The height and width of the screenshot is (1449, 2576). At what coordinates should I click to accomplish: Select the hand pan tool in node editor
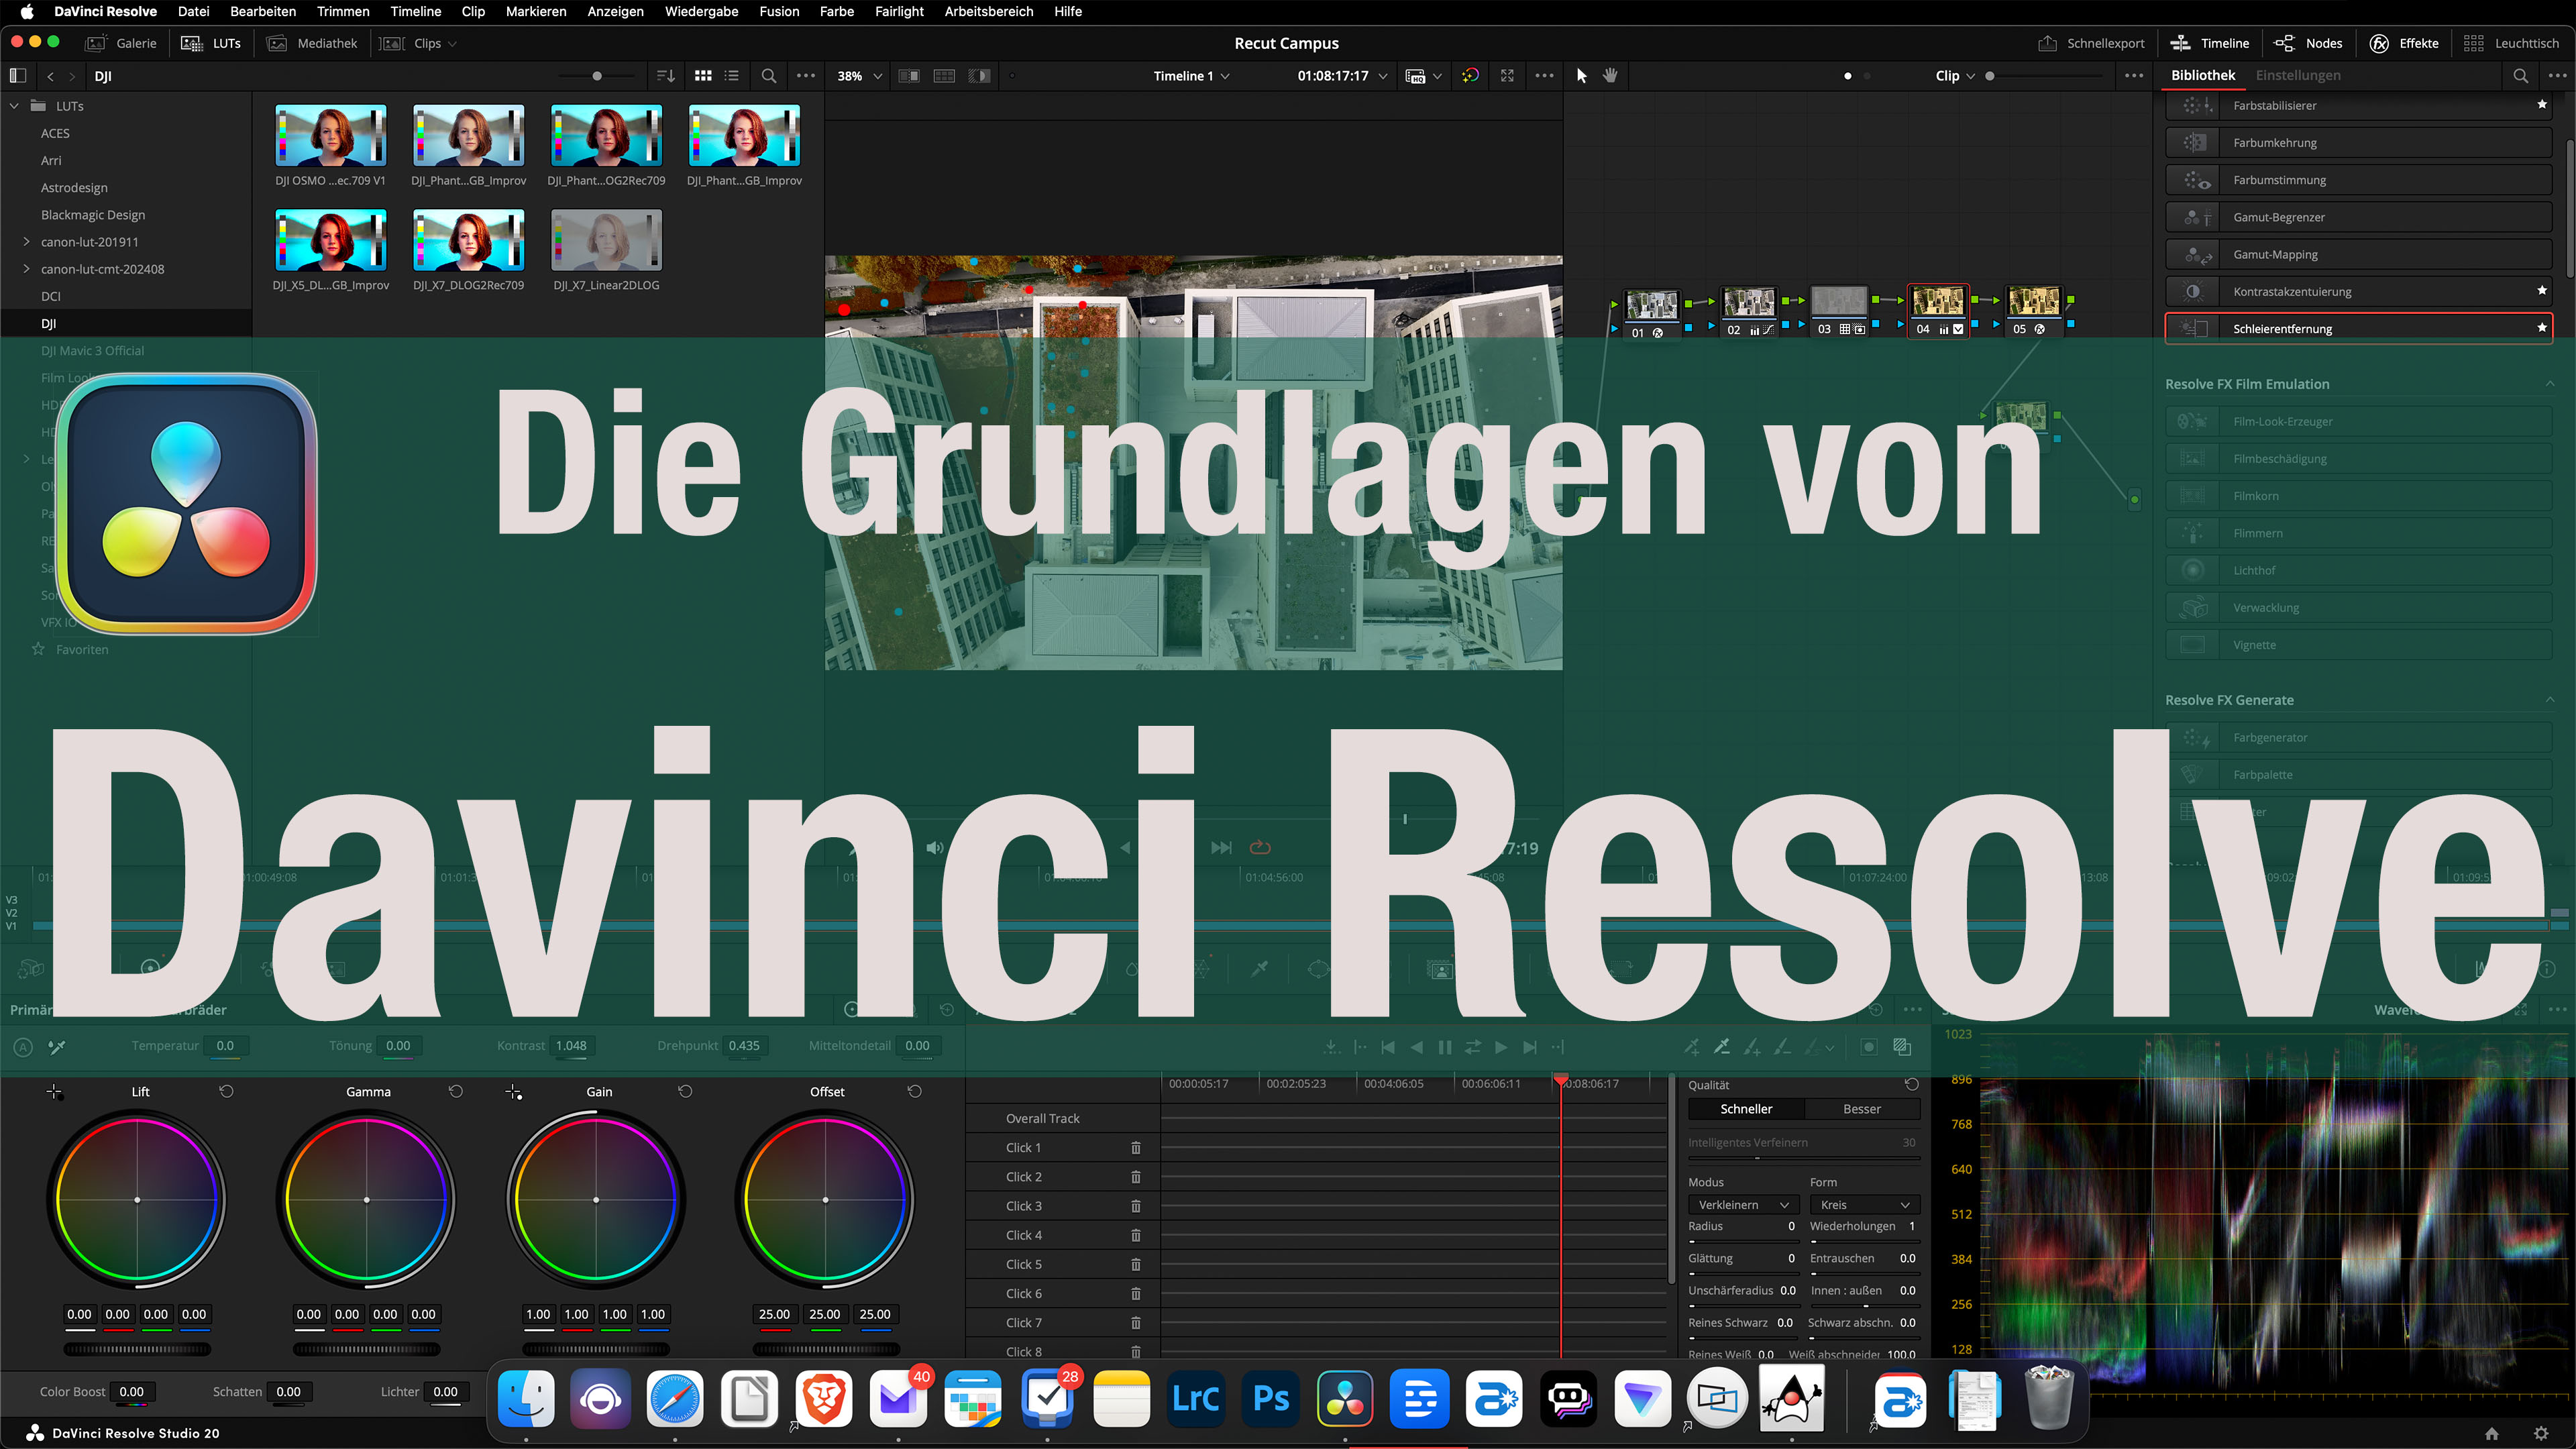click(1610, 76)
